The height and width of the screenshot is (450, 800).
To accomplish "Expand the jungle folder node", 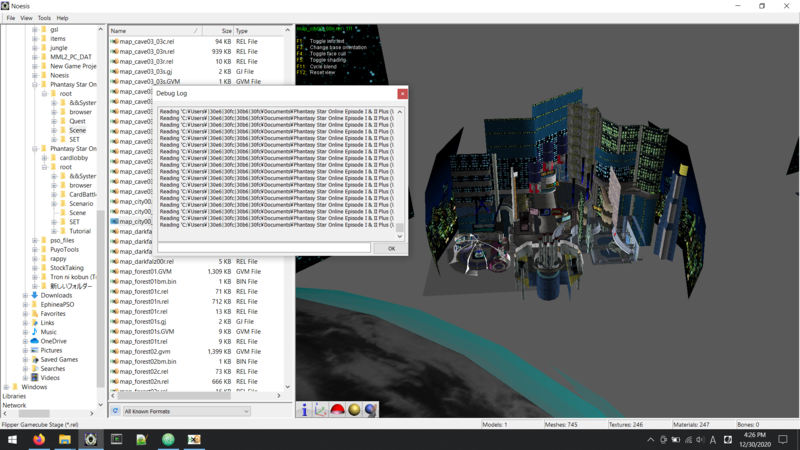I will click(x=35, y=48).
